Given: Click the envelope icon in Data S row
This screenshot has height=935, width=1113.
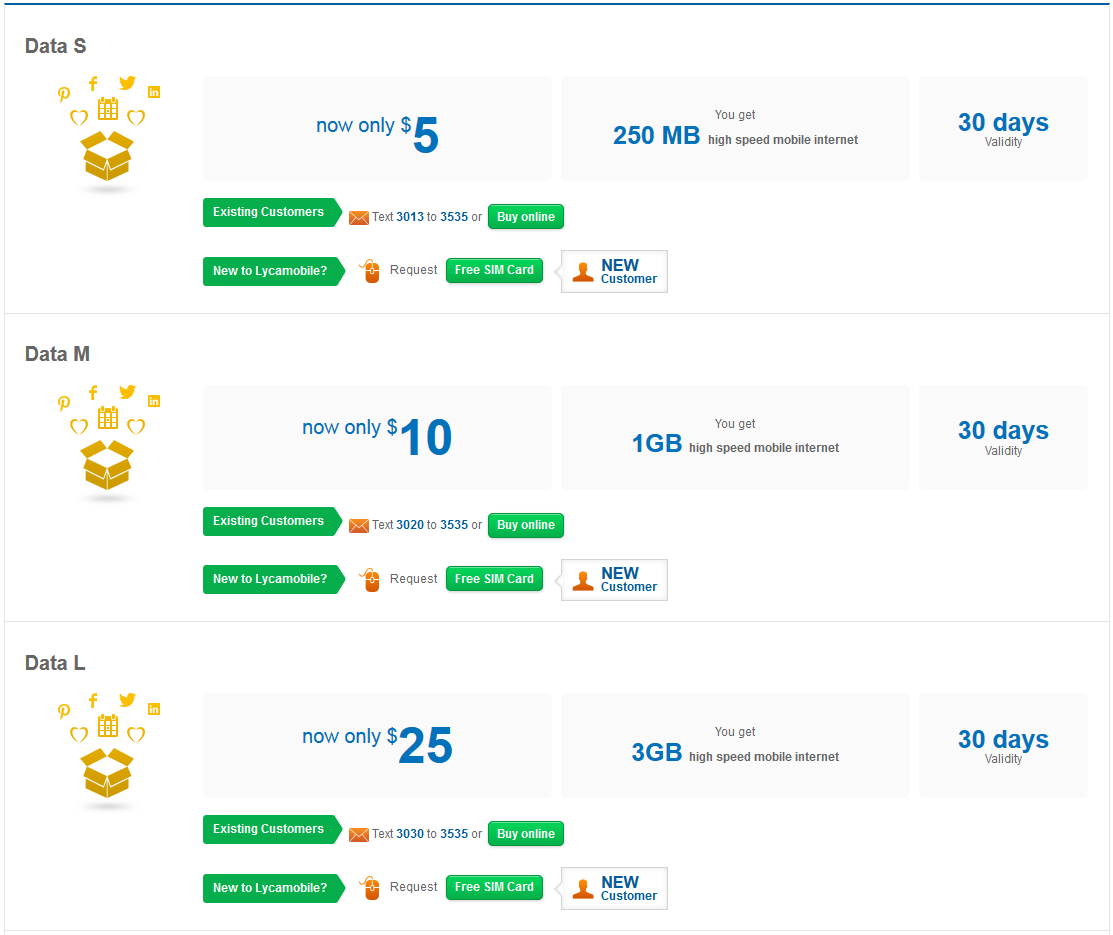Looking at the screenshot, I should tap(358, 217).
